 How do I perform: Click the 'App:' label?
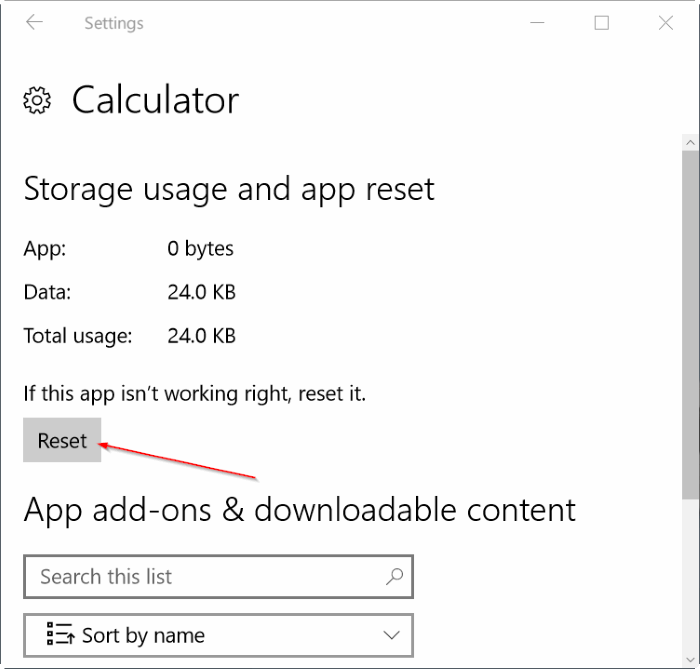click(45, 249)
